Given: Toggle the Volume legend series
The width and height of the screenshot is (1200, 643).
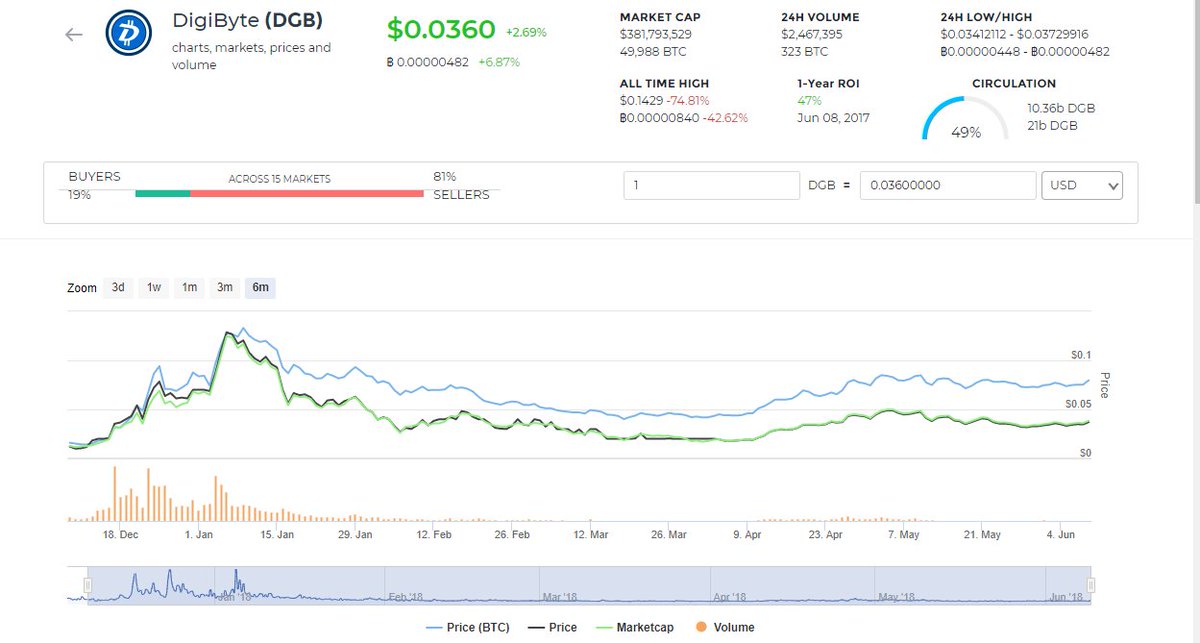Looking at the screenshot, I should pyautogui.click(x=726, y=627).
